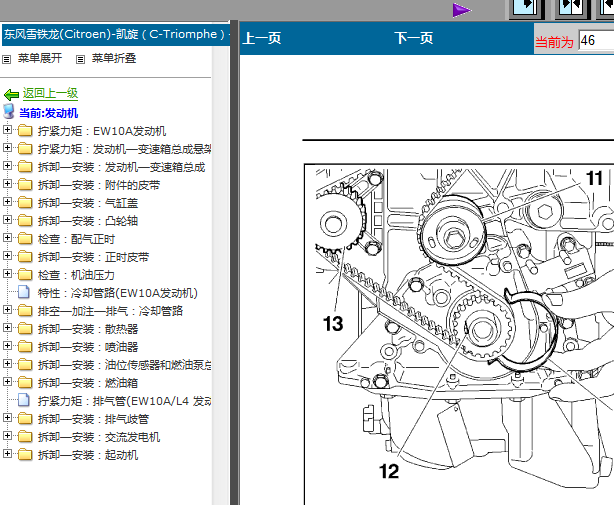Open 拆卸—安装：发动机—变速箱总成 item

coord(121,167)
